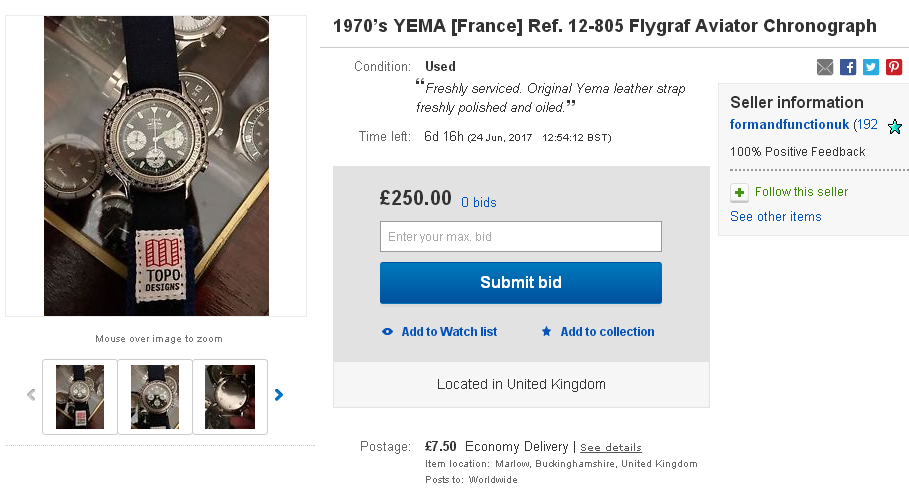Click the green plus follow icon
The width and height of the screenshot is (909, 498).
coord(739,192)
